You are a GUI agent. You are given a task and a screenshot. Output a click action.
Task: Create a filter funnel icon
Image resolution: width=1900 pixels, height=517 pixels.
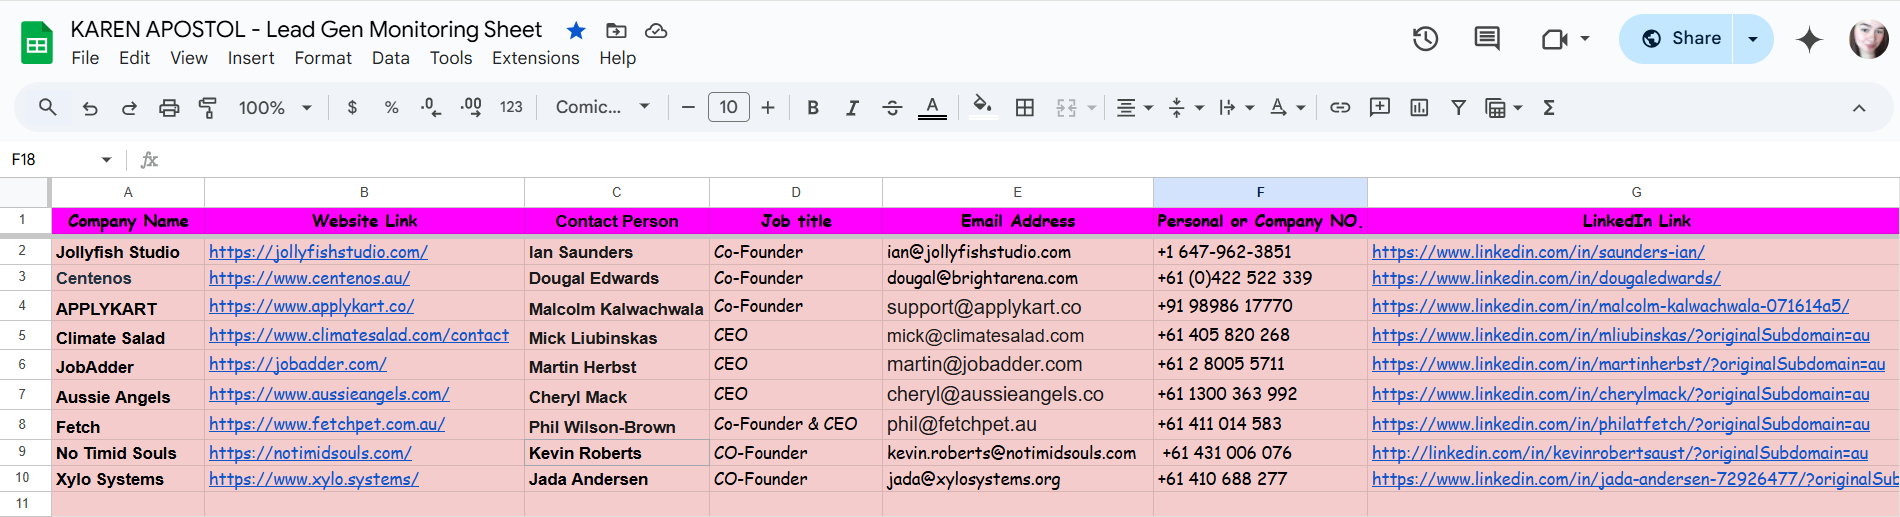point(1459,107)
